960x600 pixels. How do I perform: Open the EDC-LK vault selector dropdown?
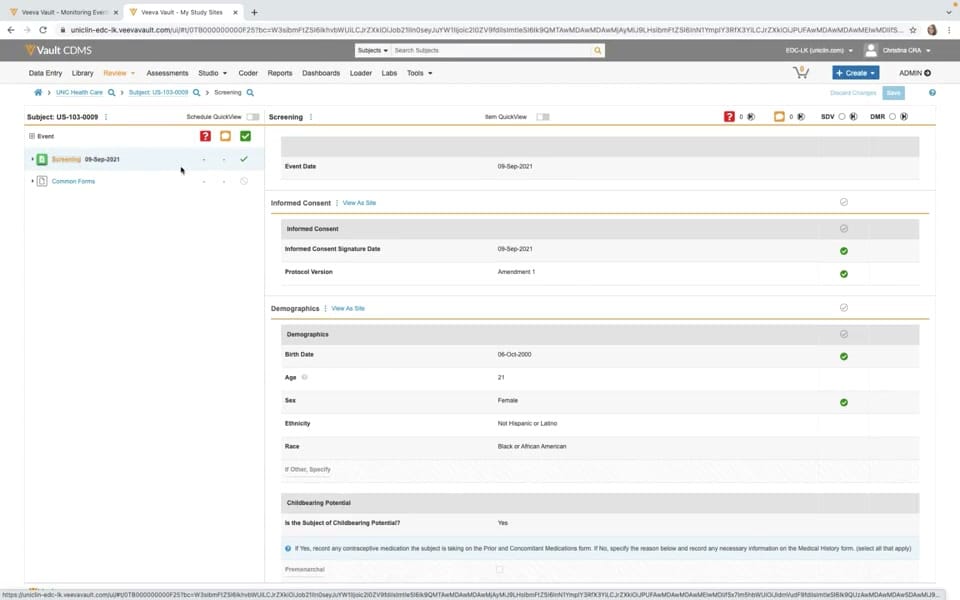click(x=819, y=50)
